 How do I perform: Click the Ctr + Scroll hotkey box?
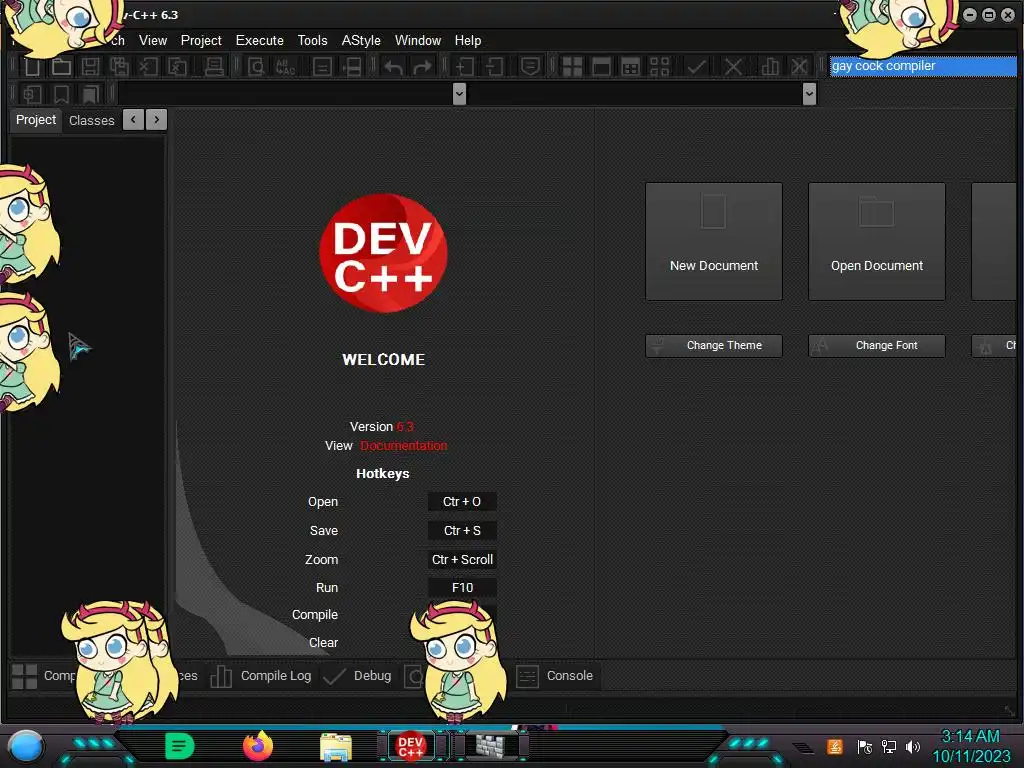click(x=462, y=560)
